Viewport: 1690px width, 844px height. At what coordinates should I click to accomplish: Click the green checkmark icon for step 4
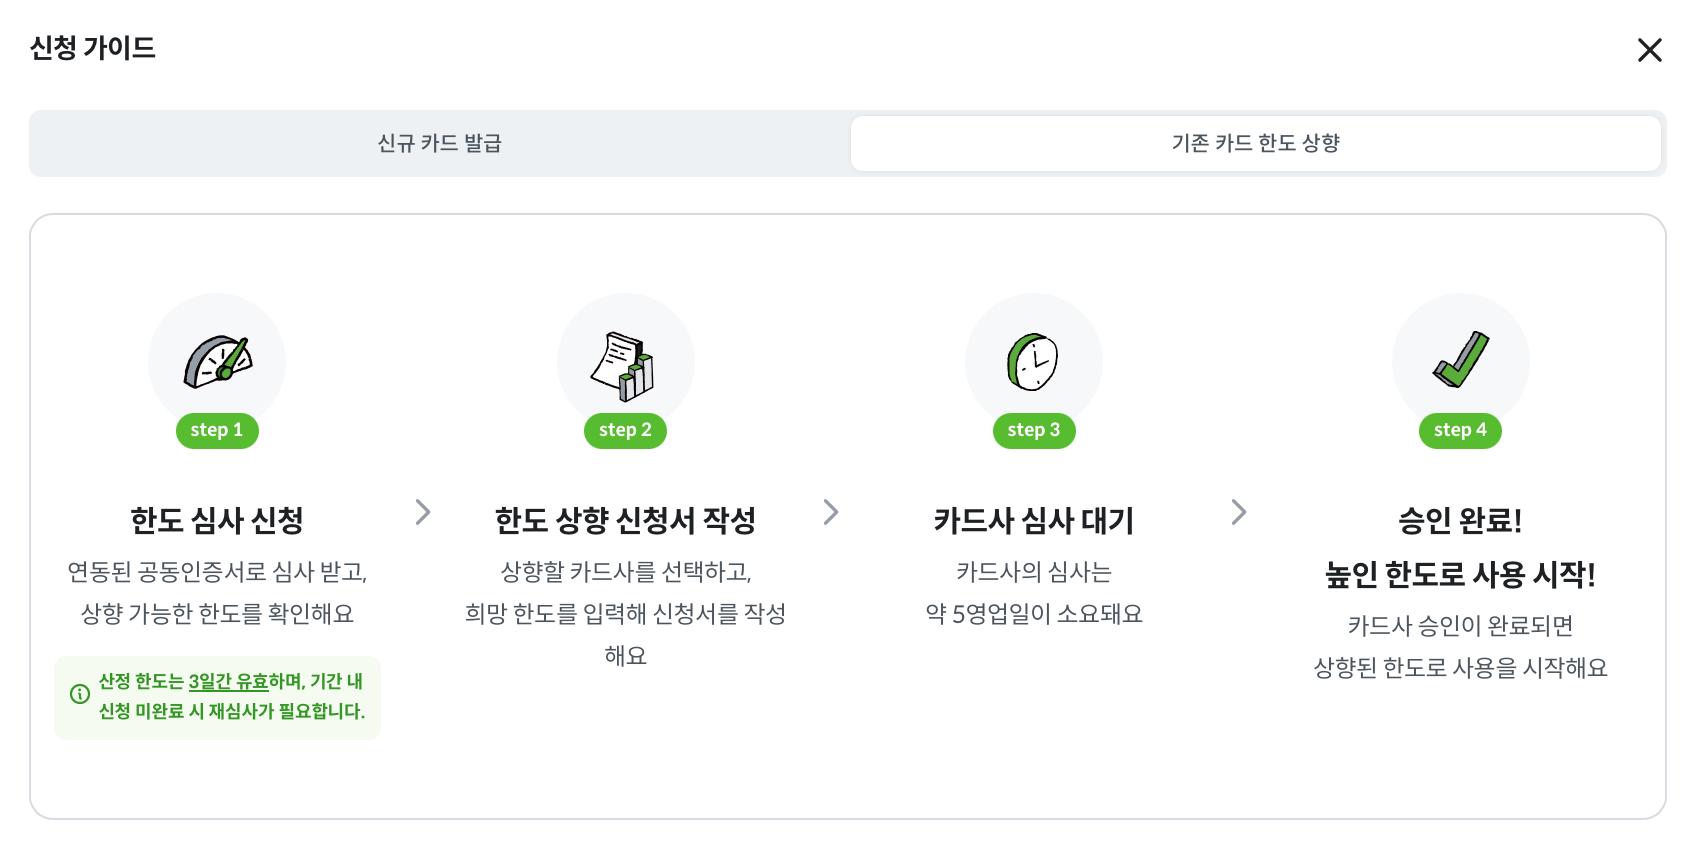[1460, 360]
